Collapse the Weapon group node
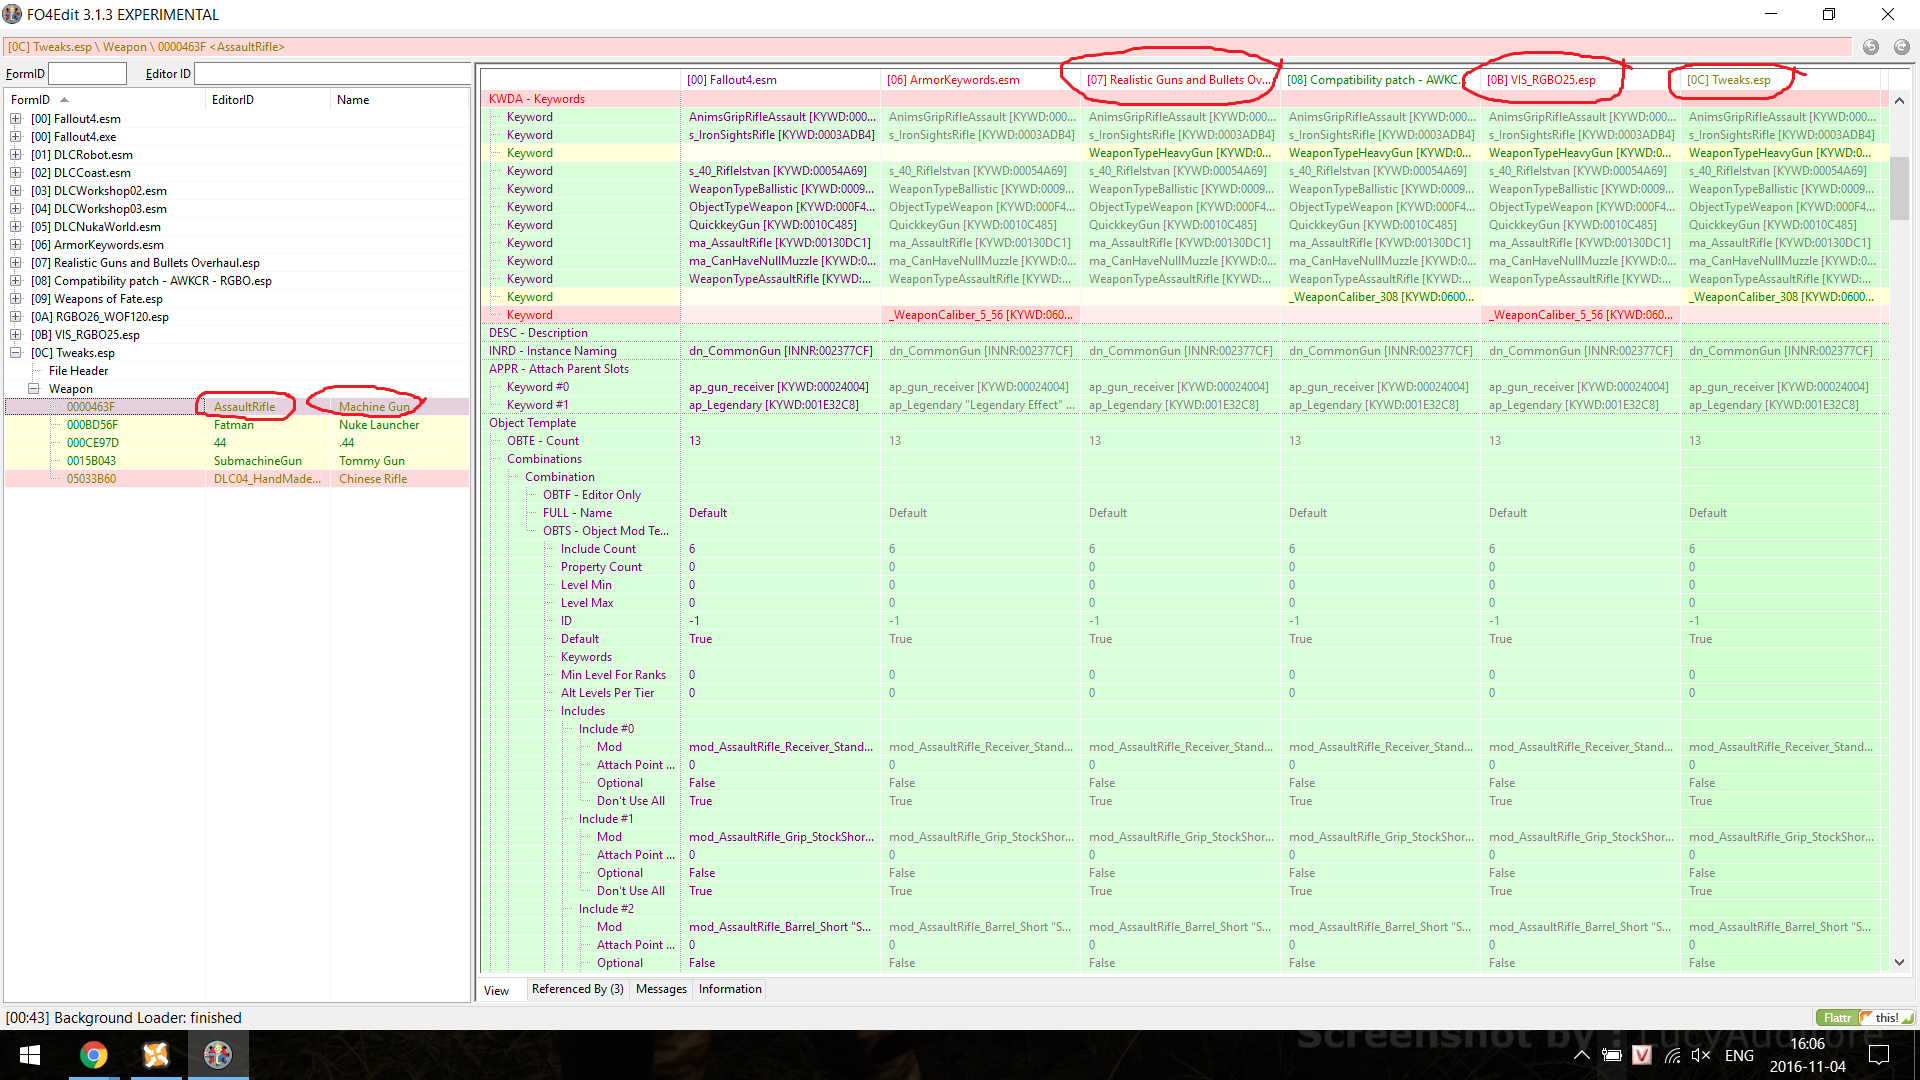Image resolution: width=1920 pixels, height=1080 pixels. (34, 389)
